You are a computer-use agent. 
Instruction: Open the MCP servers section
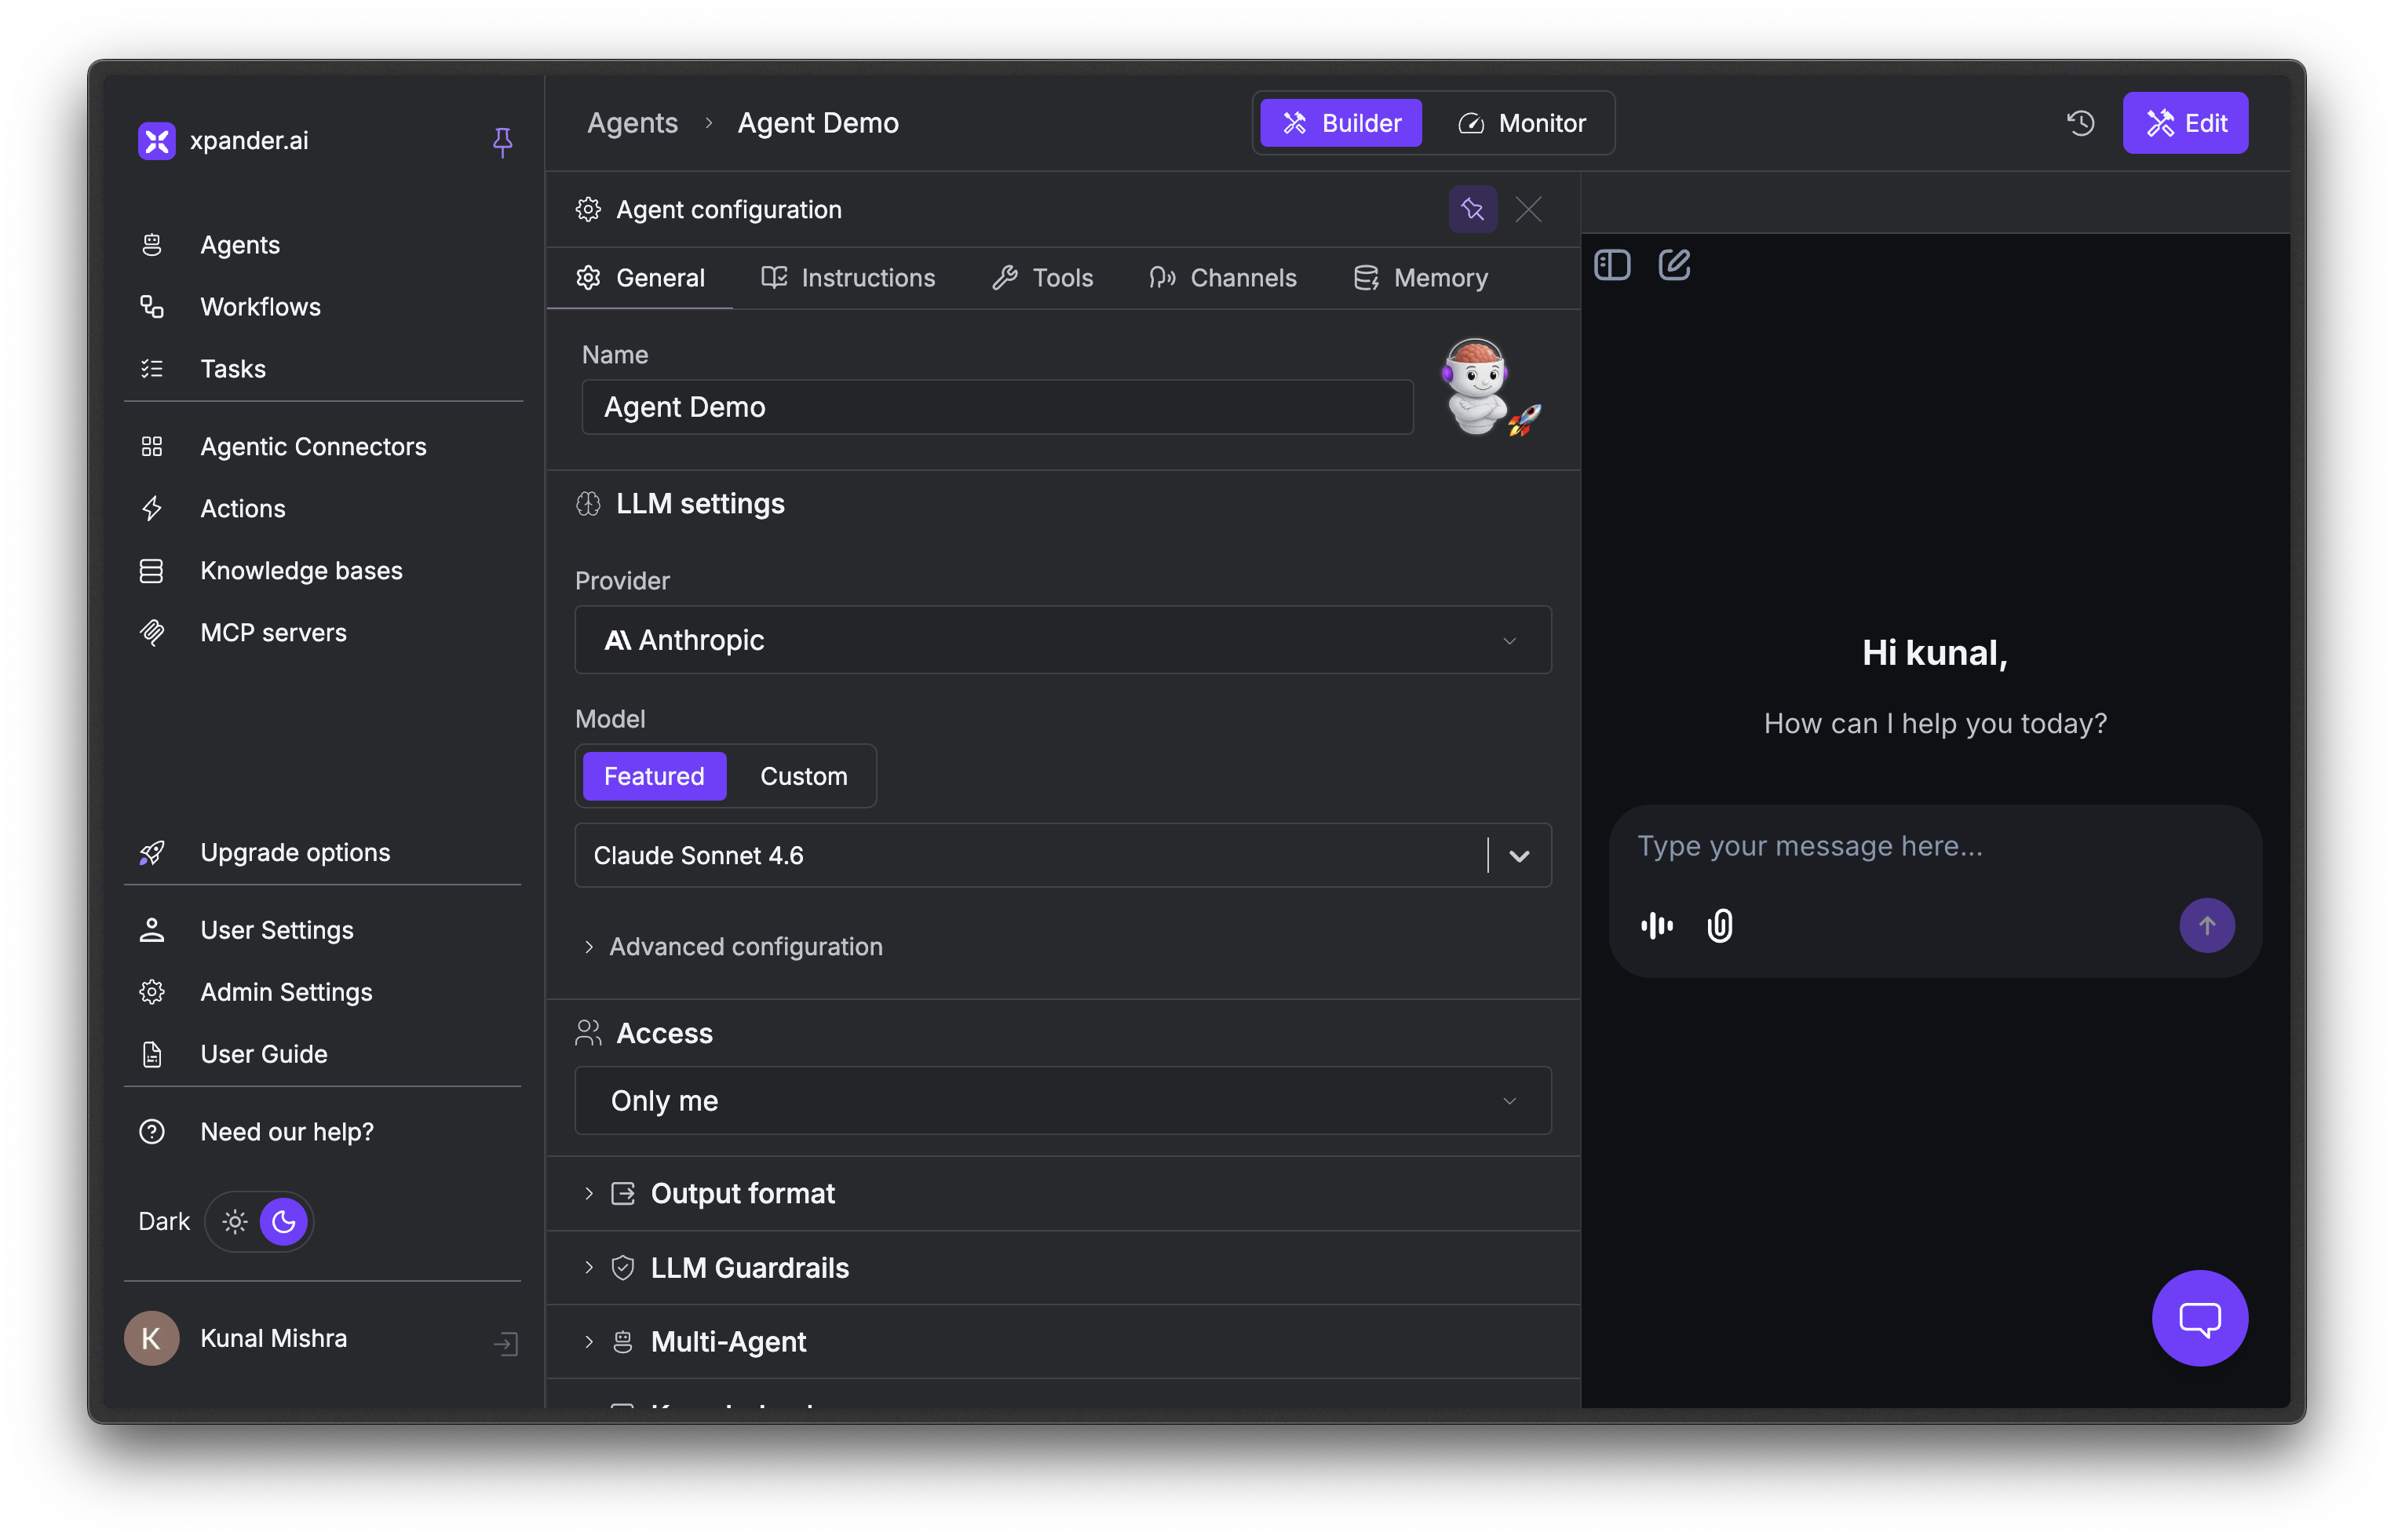273,632
